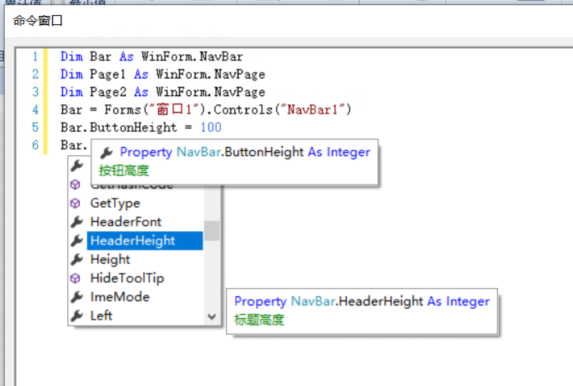Click cube icon beside HideToolTip
Viewport: 573px width, 386px height.
pos(75,278)
